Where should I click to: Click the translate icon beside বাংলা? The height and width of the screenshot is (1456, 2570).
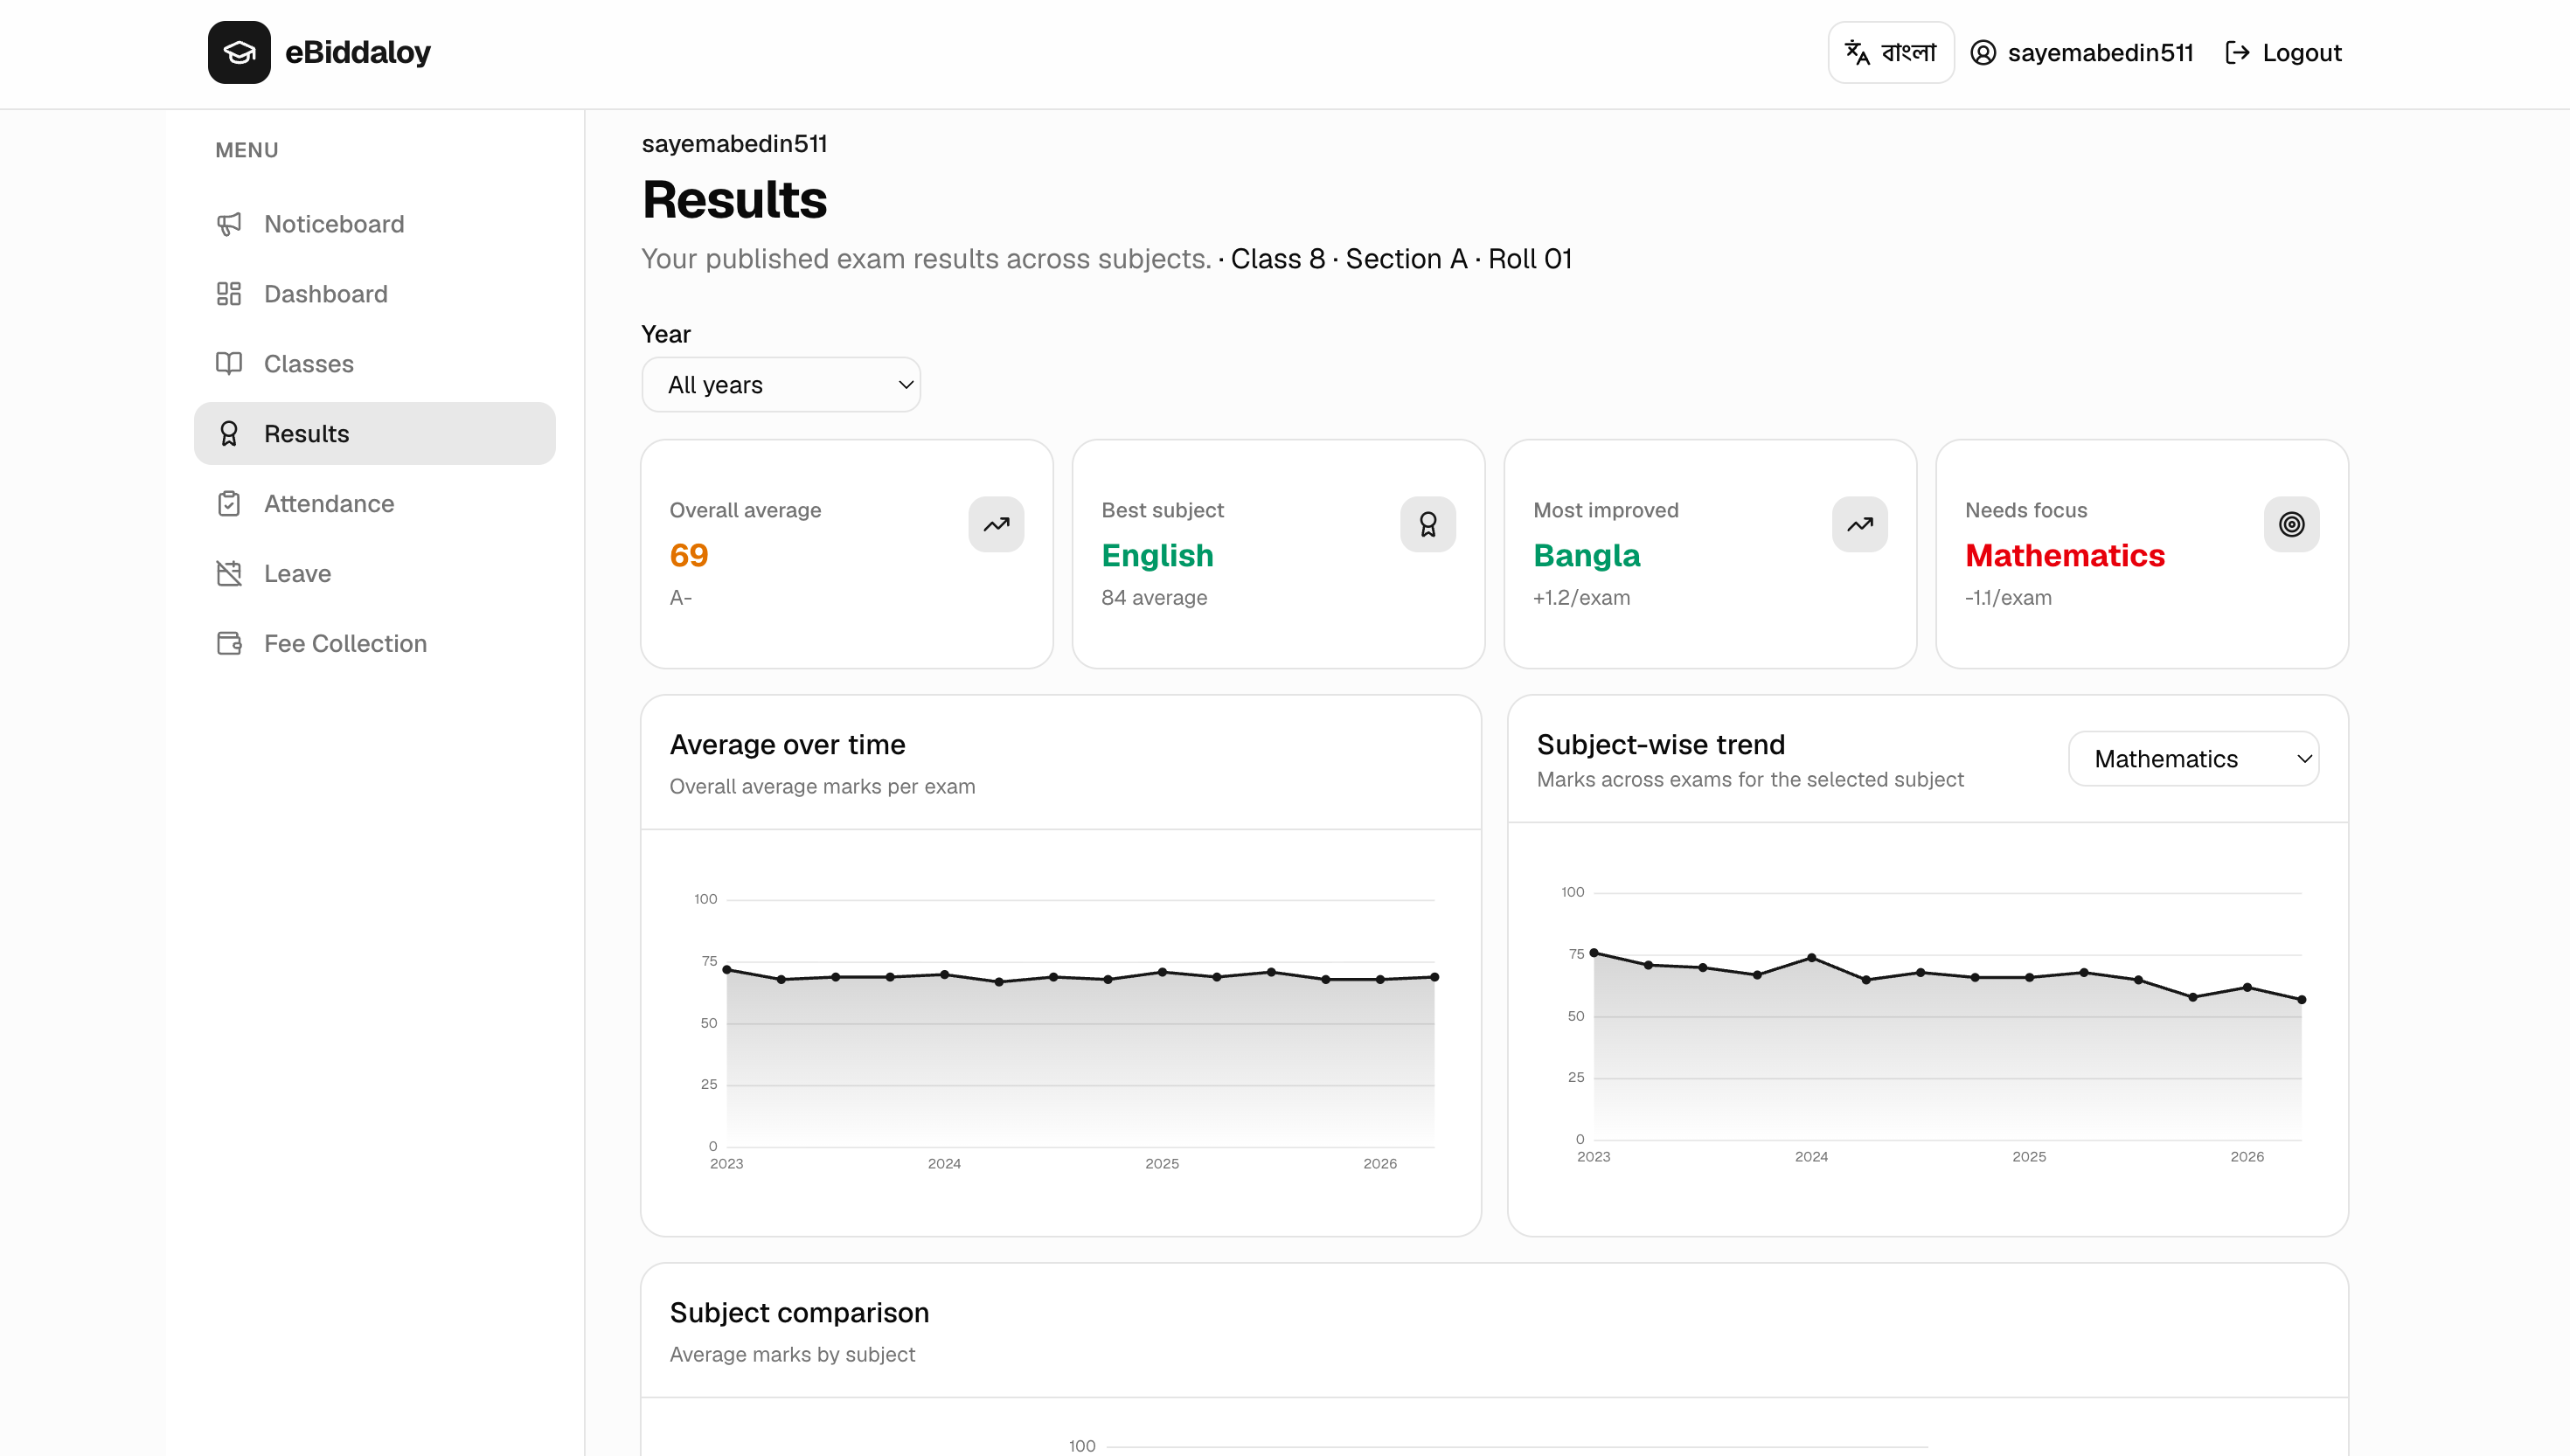click(x=1857, y=52)
